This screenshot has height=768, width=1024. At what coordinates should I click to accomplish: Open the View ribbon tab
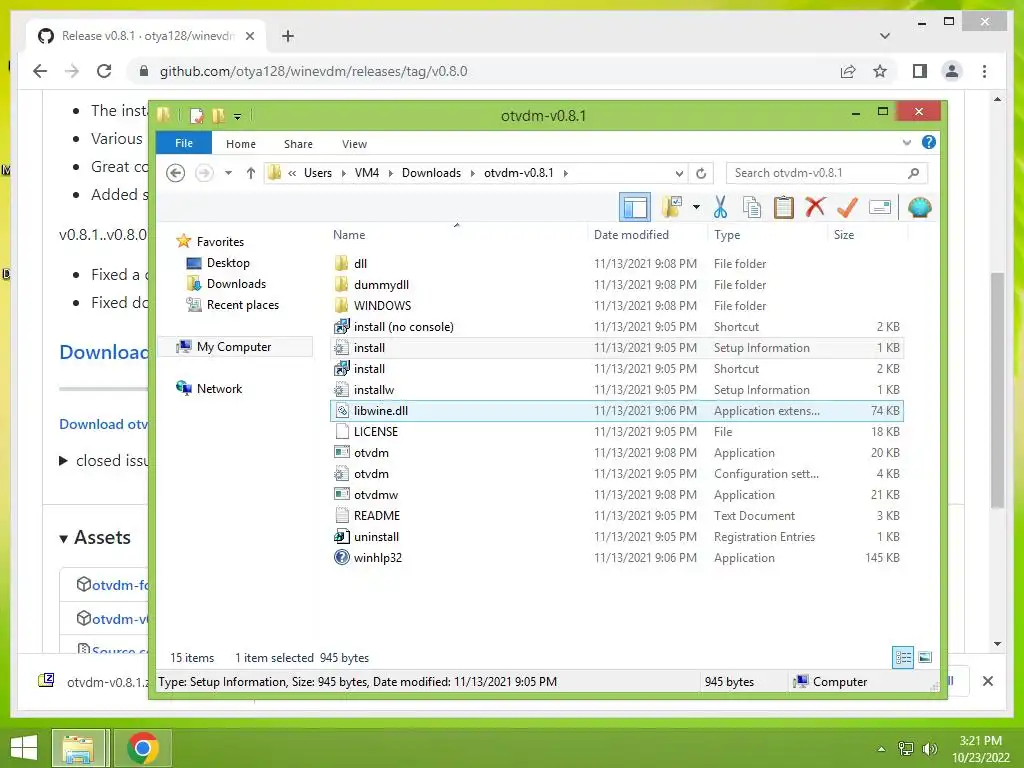[354, 144]
